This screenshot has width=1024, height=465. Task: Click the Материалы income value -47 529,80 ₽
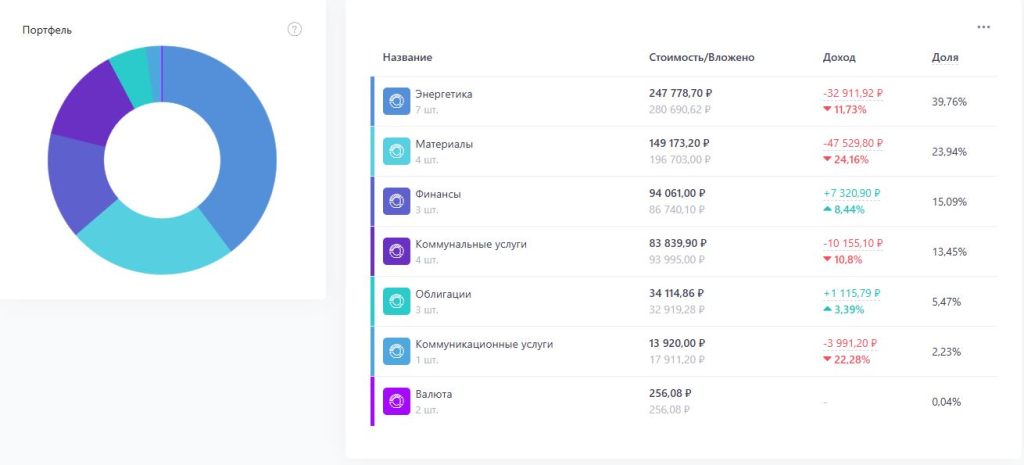(x=852, y=143)
